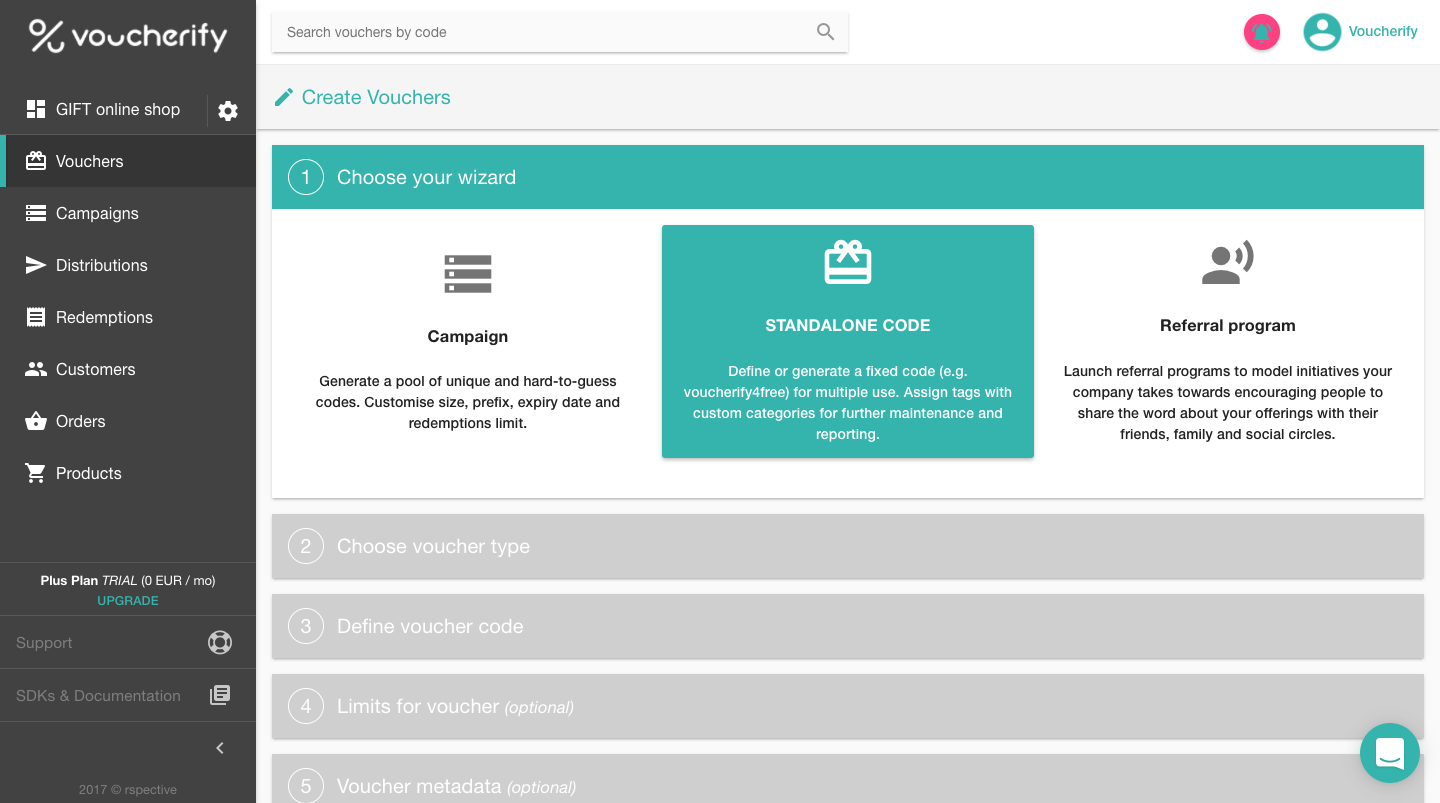Select the Campaign wizard title

[x=468, y=336]
